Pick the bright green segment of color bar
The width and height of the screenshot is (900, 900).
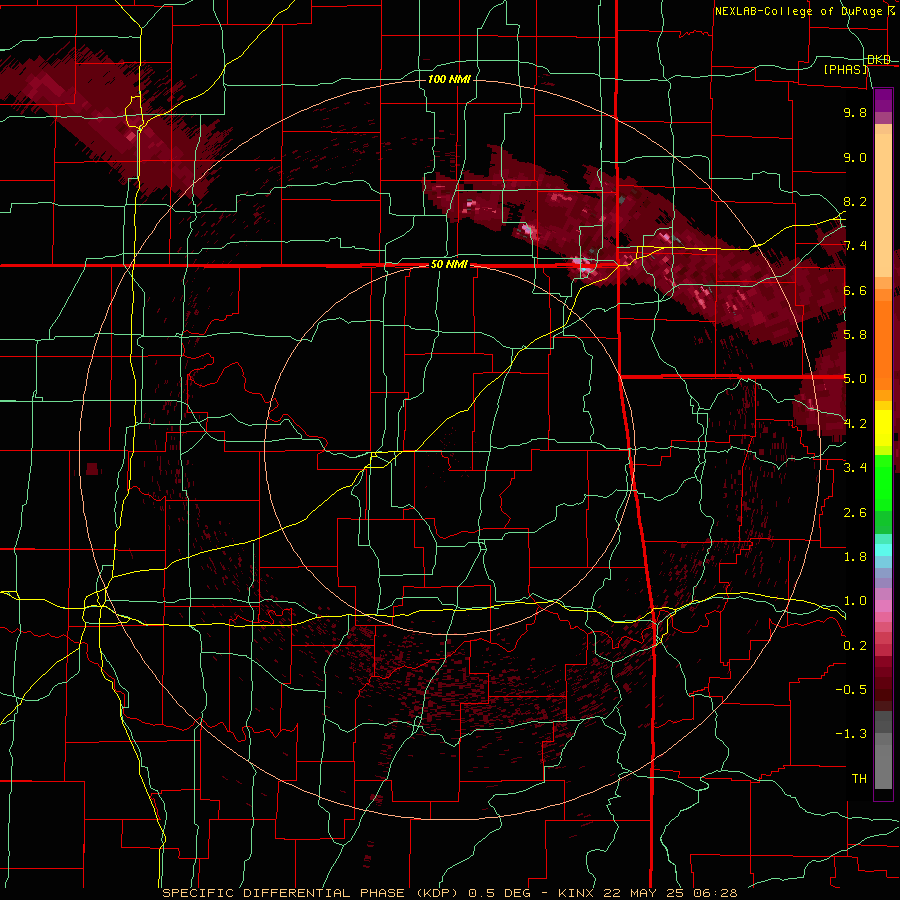tap(883, 482)
